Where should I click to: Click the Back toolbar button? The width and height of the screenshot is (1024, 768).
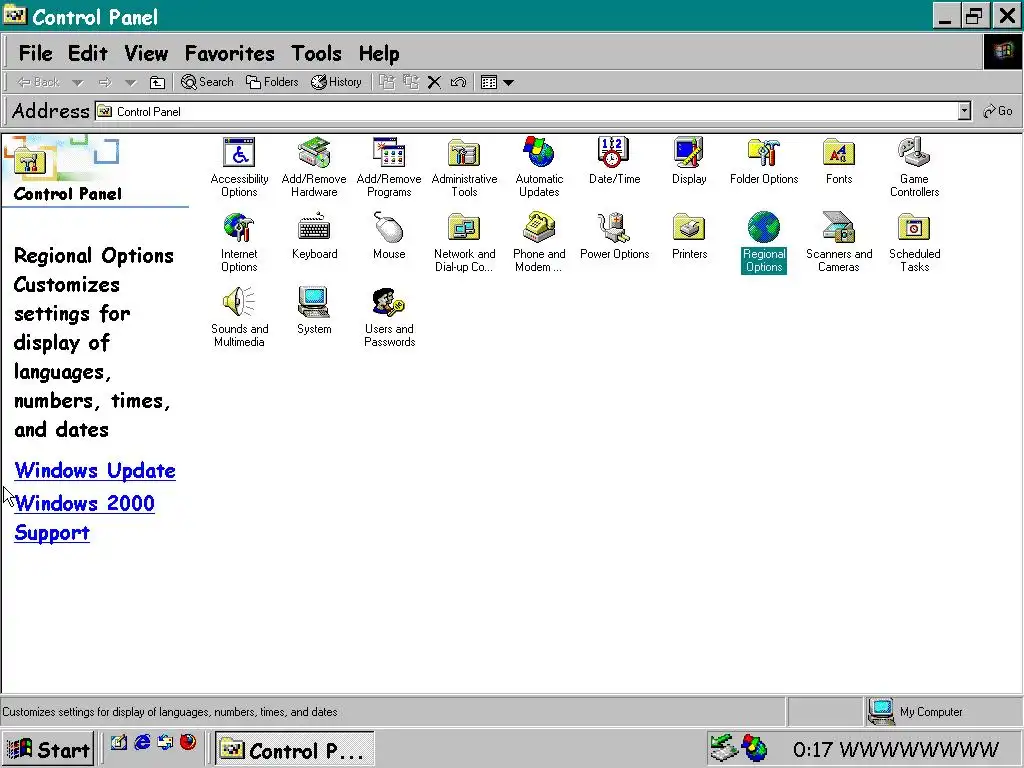(x=38, y=82)
